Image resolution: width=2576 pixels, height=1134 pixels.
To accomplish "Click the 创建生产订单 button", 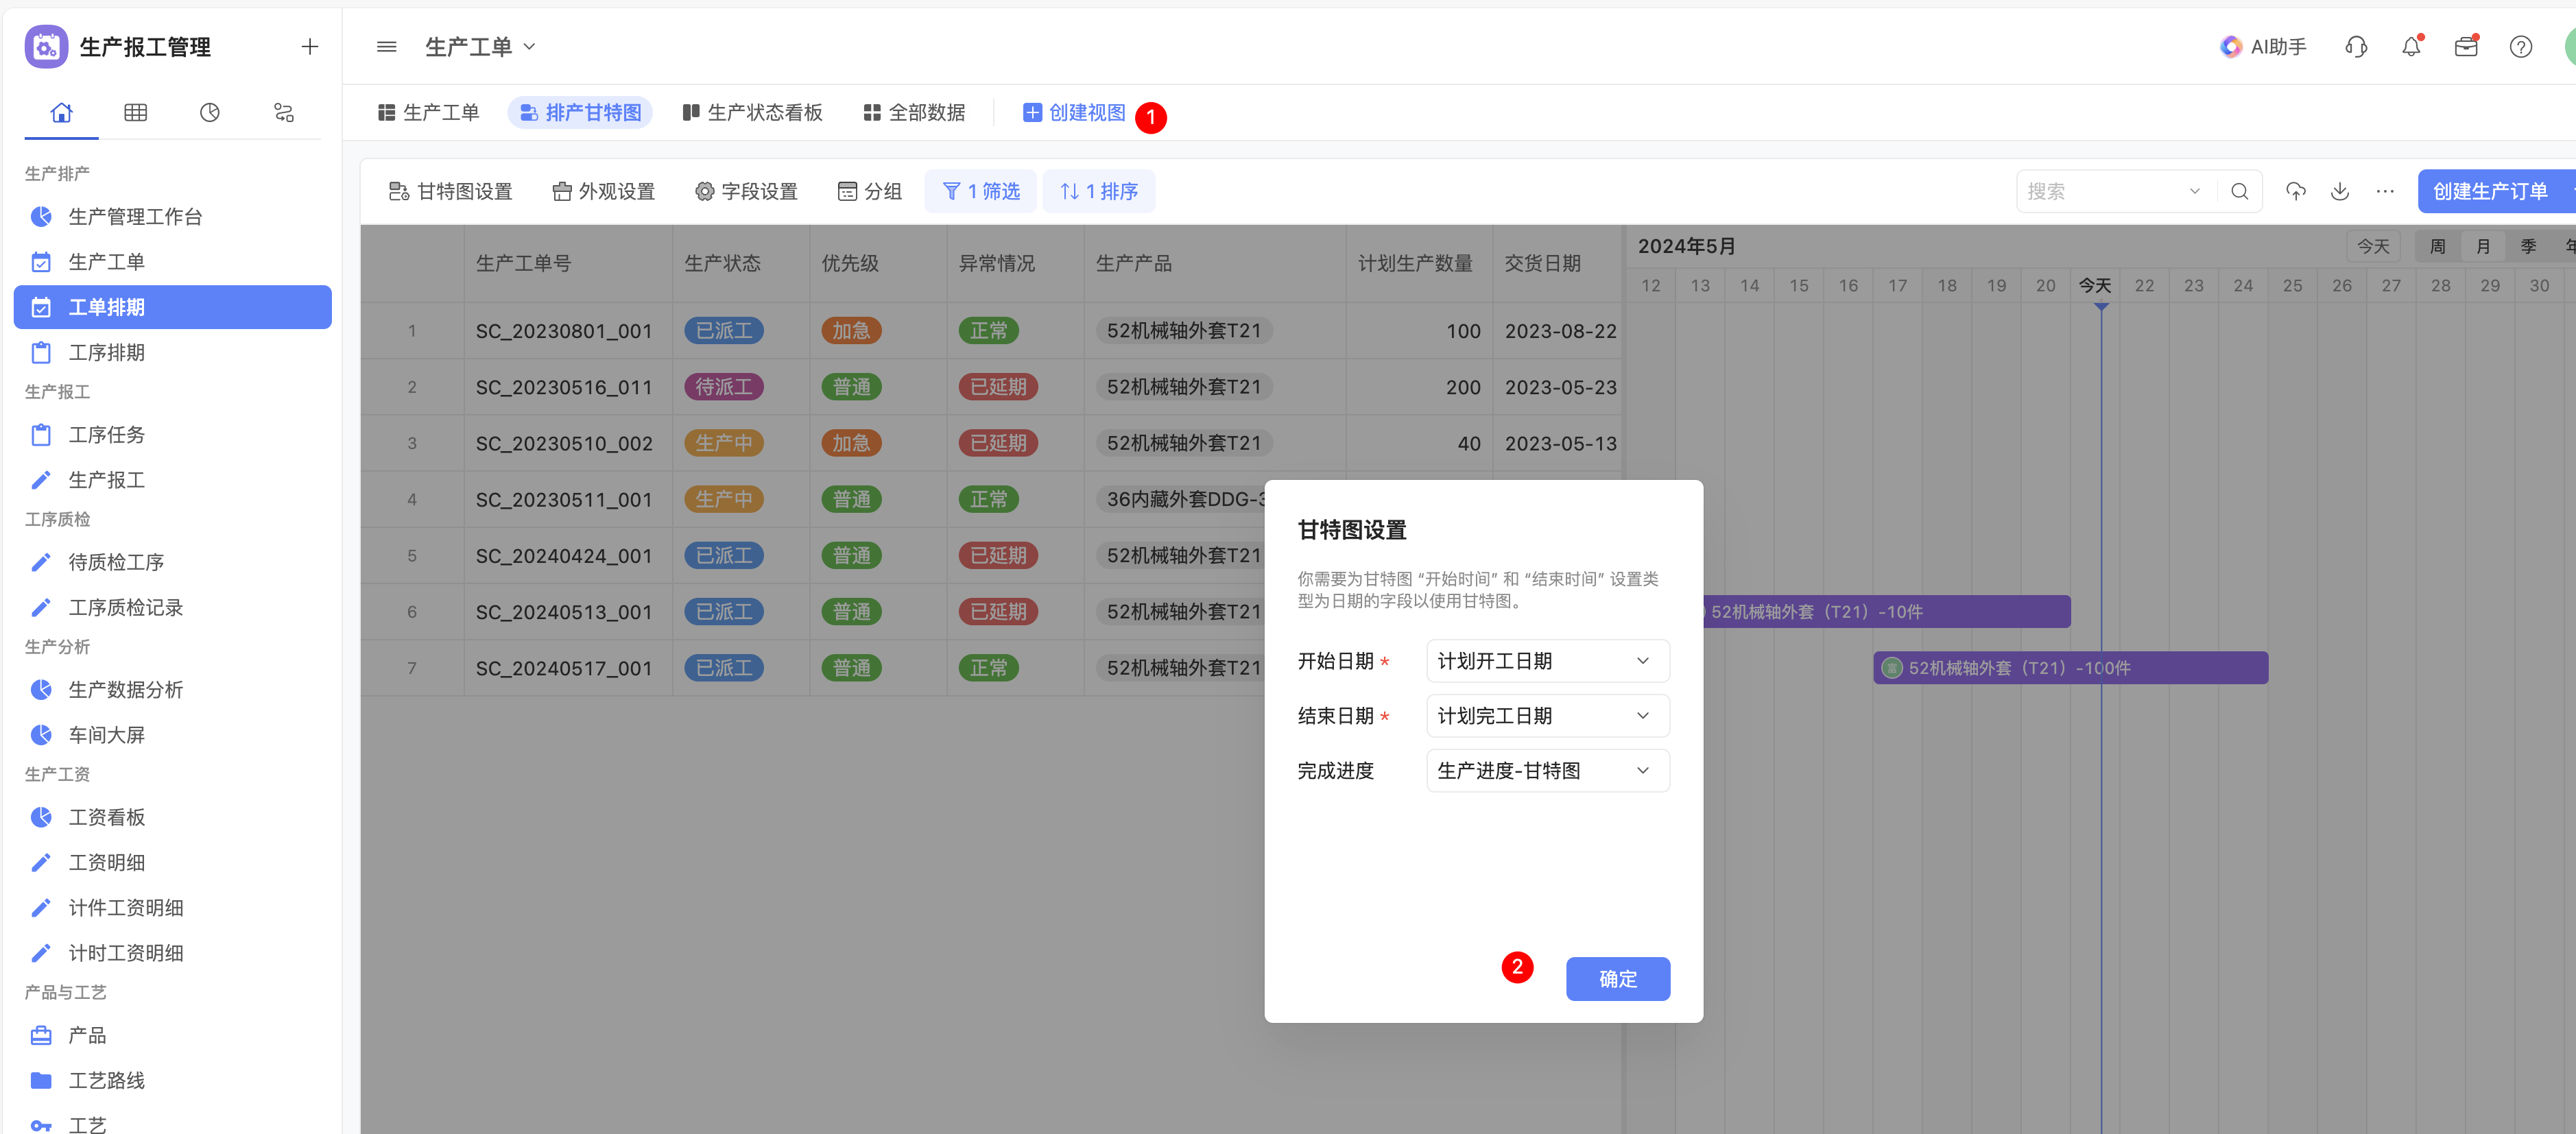I will 2489,191.
